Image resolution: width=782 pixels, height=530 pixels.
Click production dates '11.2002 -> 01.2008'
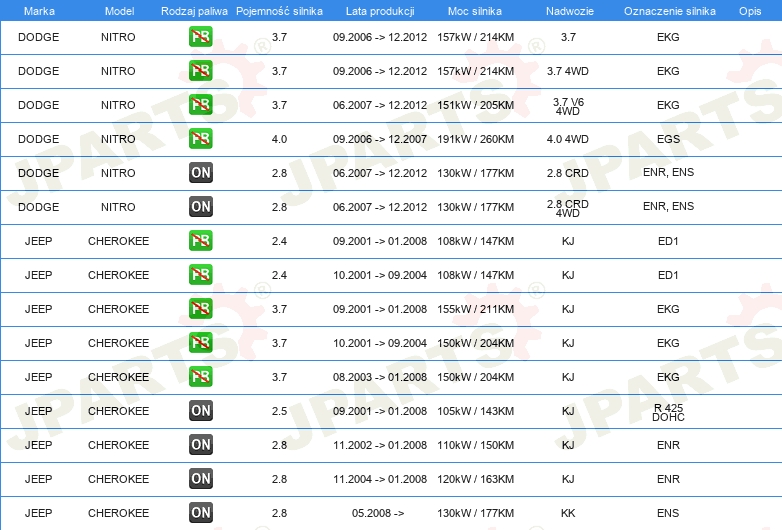click(x=380, y=445)
